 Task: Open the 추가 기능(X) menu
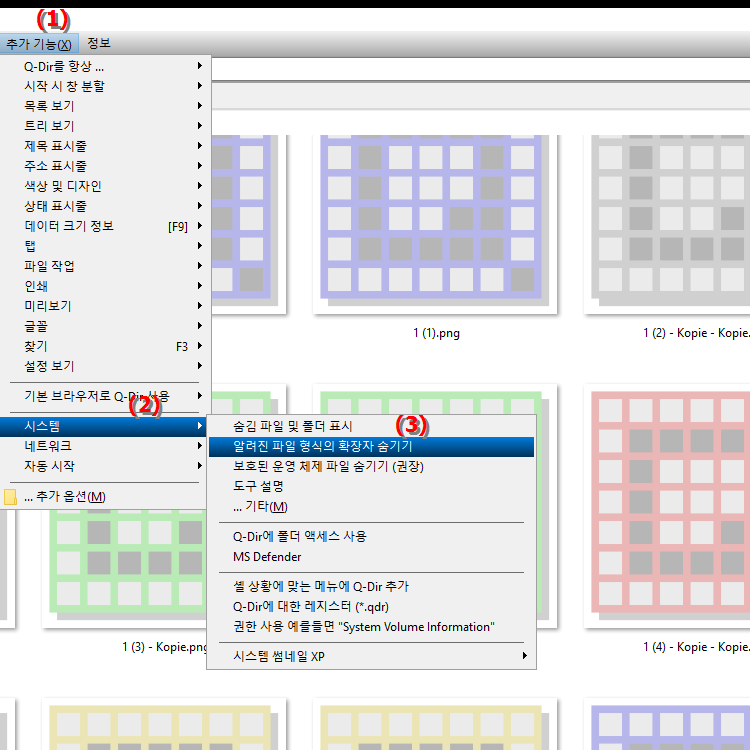pyautogui.click(x=39, y=44)
